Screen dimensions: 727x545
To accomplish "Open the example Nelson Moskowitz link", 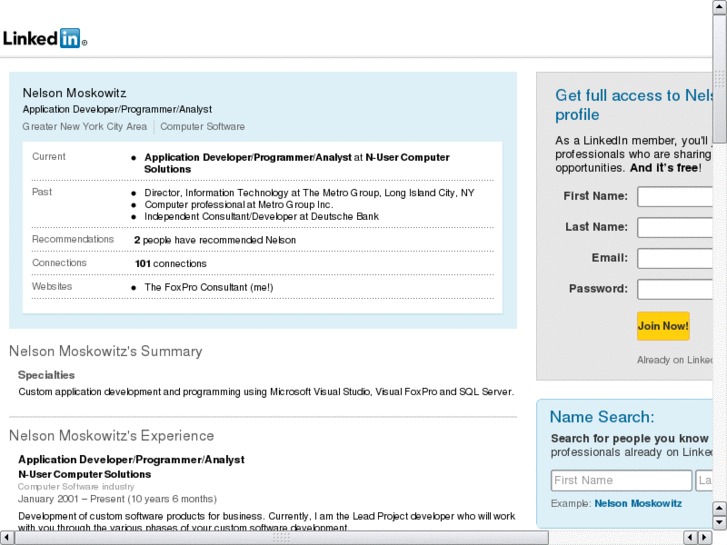I will (x=638, y=504).
